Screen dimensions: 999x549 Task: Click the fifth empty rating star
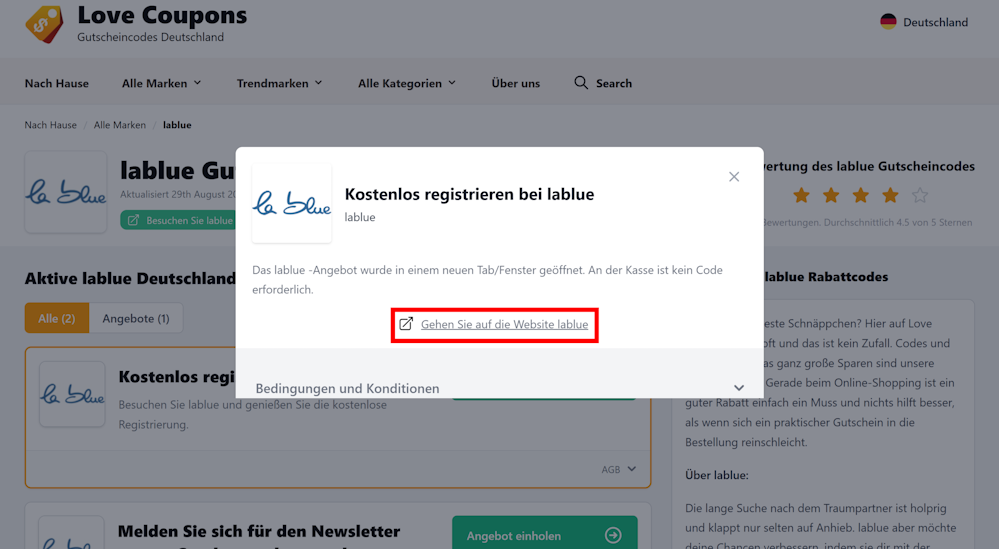coord(919,195)
